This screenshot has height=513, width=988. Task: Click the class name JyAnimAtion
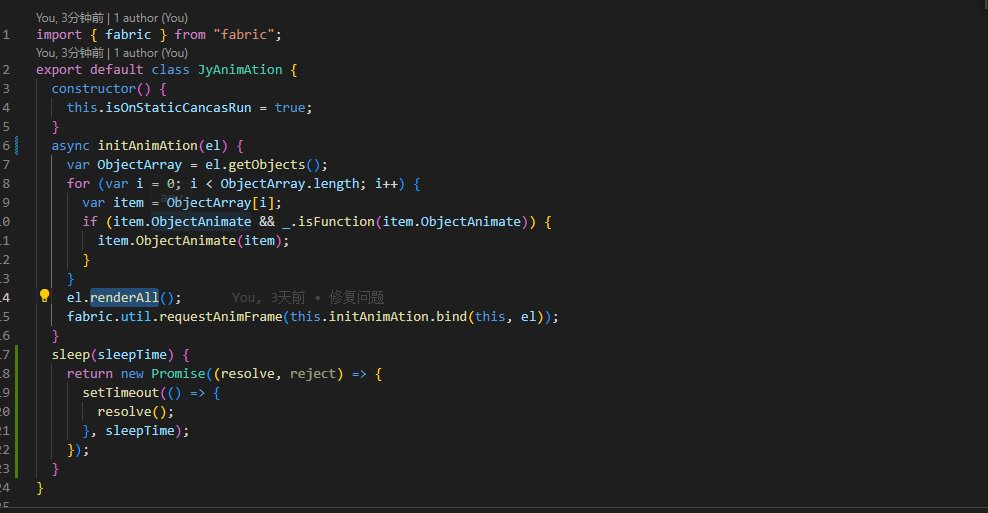coord(240,70)
